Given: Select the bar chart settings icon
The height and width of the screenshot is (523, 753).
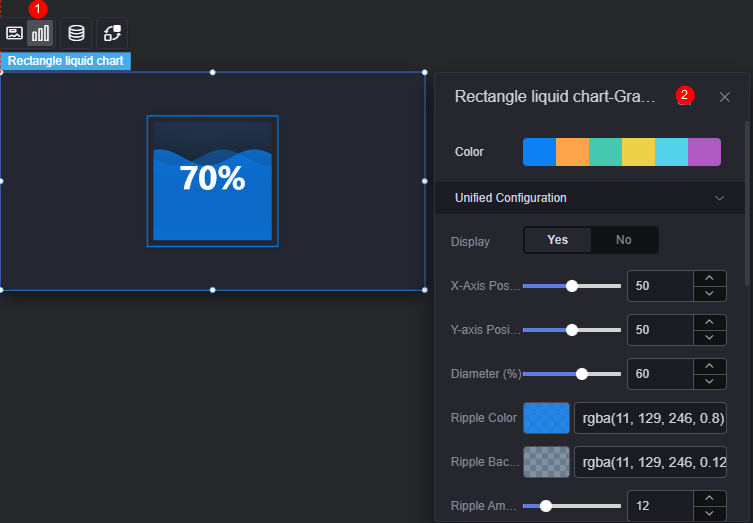Looking at the screenshot, I should 40,33.
